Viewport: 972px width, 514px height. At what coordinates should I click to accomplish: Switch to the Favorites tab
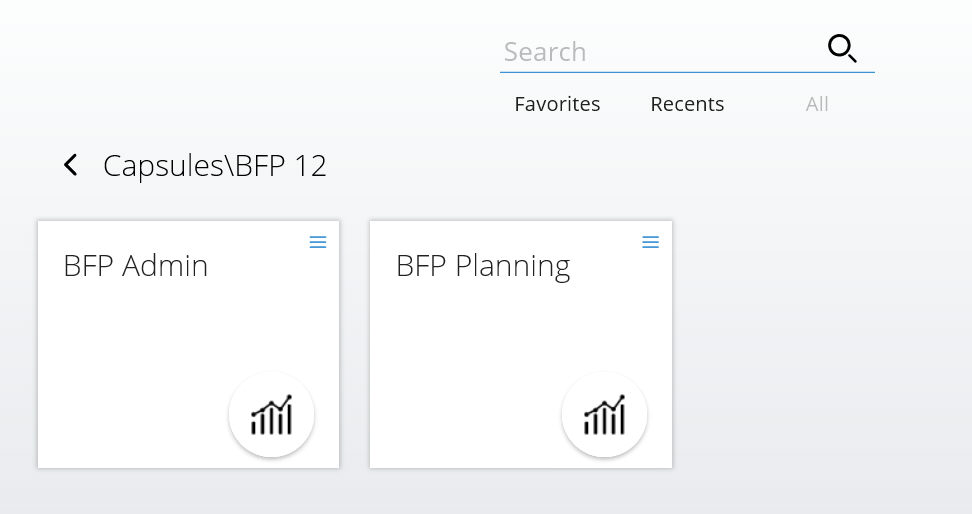coord(557,104)
